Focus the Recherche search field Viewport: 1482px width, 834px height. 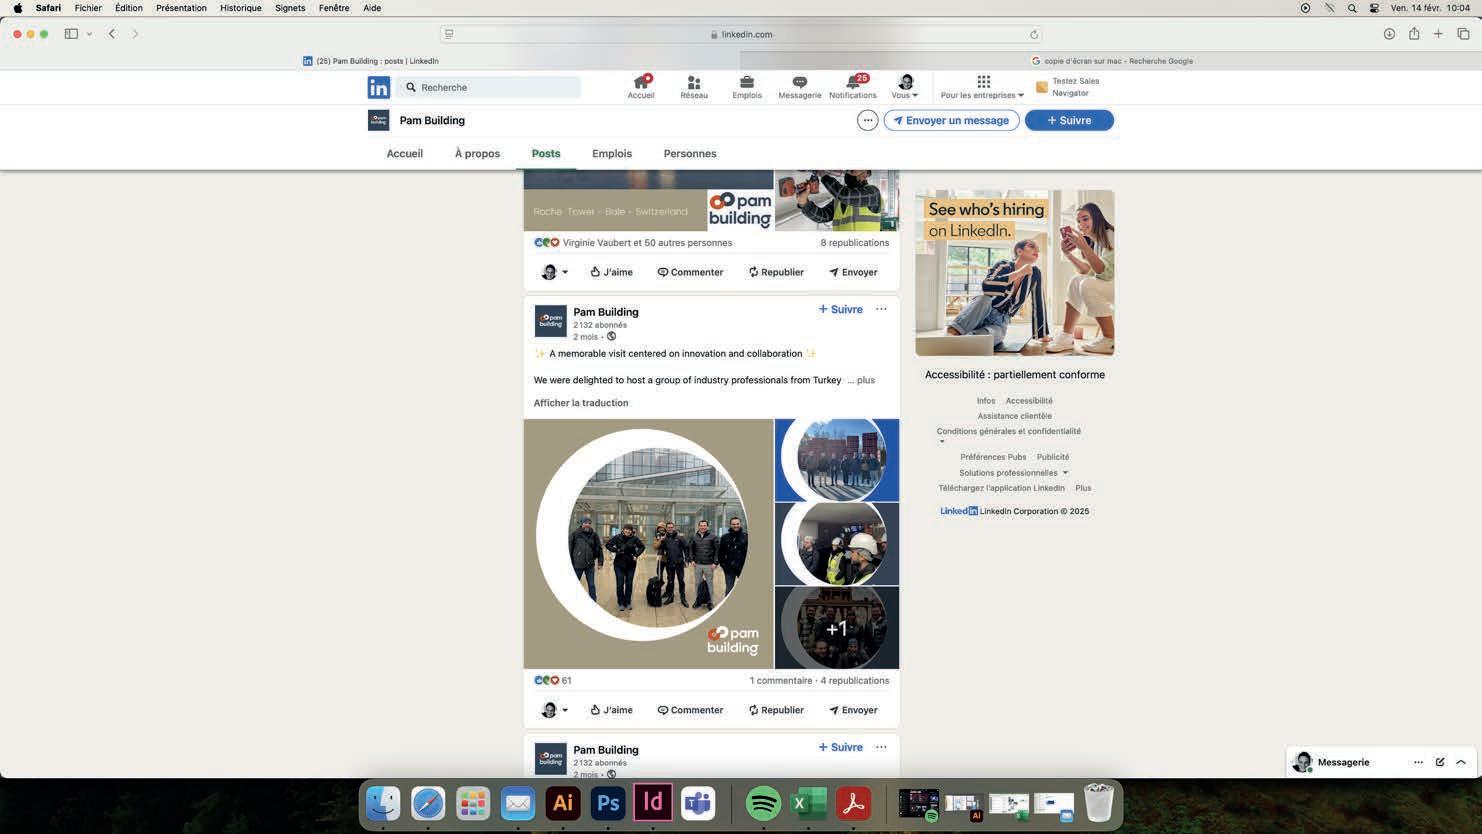[488, 87]
